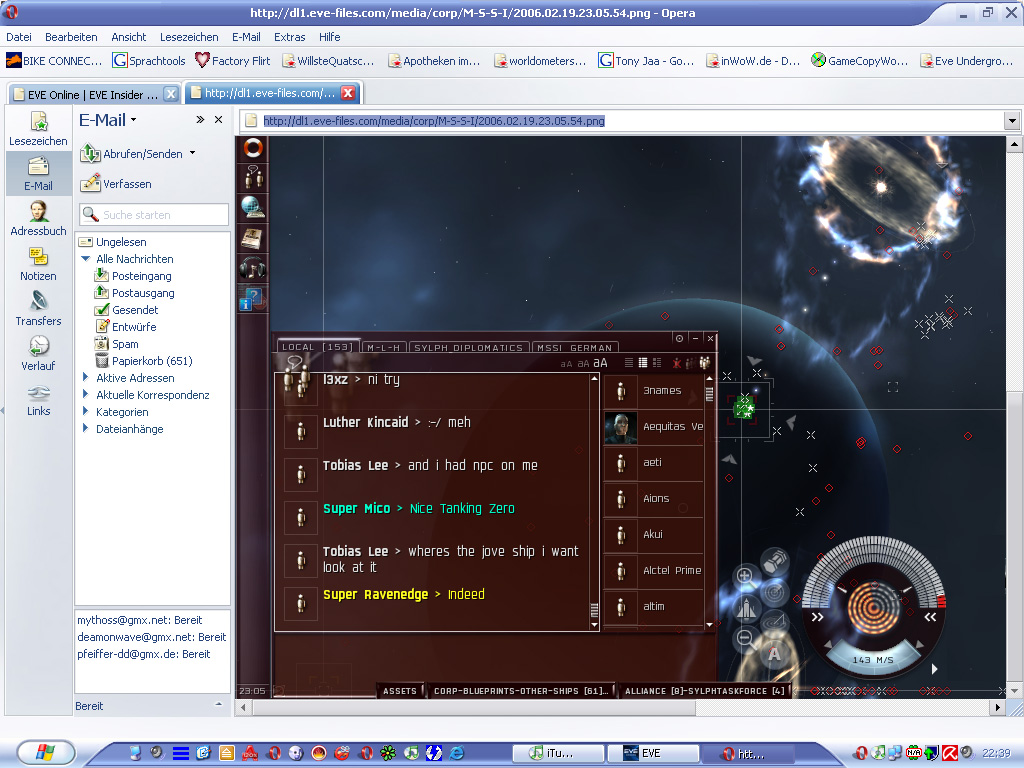Open the Entwürfe folder
Screen dimensions: 1024x768
click(x=125, y=327)
